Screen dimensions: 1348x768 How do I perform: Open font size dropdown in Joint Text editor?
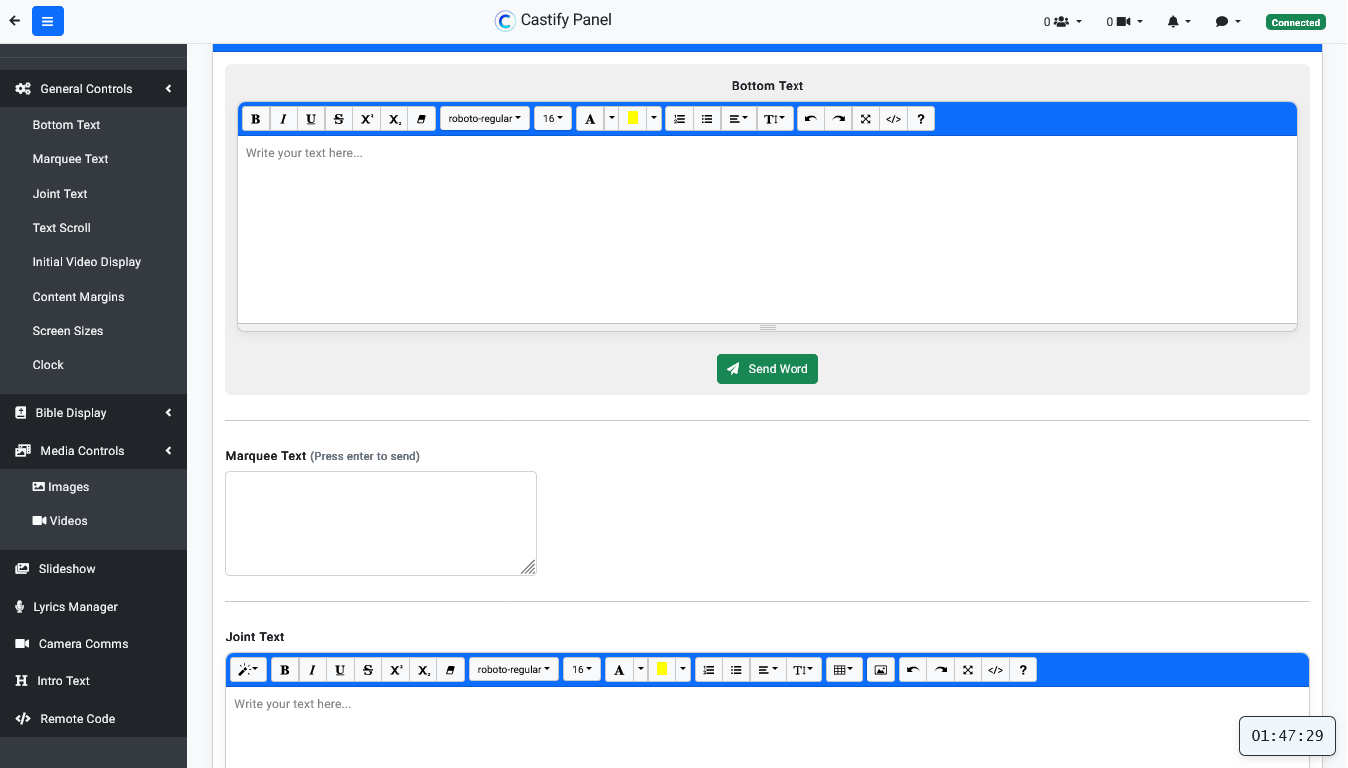582,670
